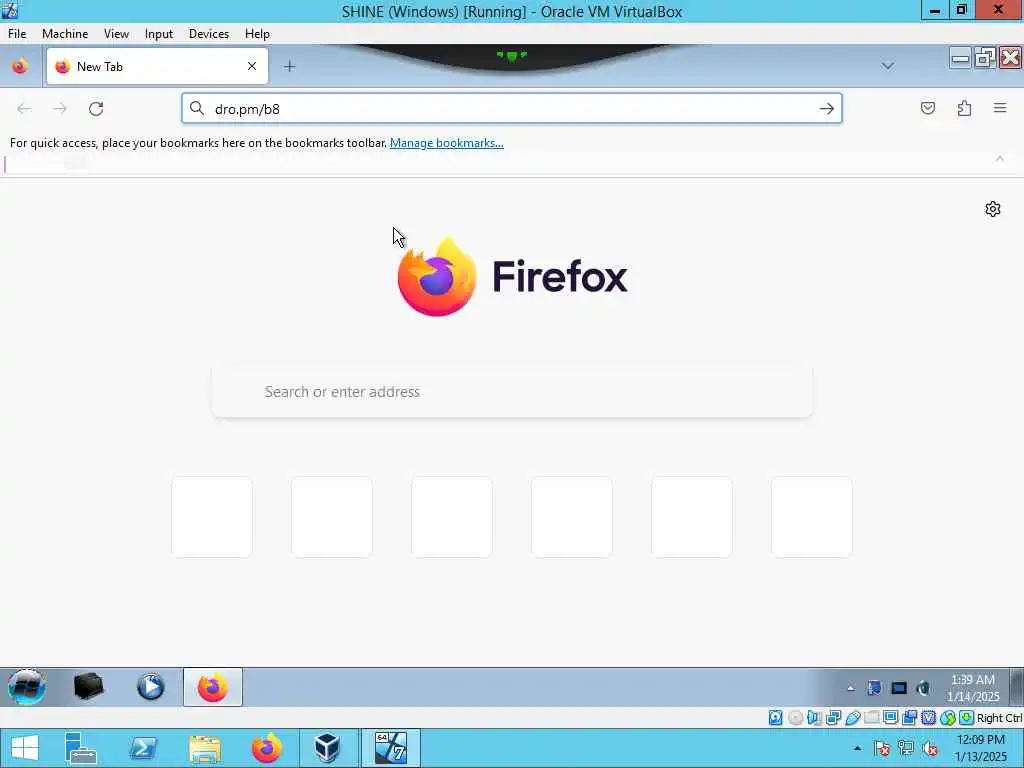Click the host muted speaker icon

(x=930, y=748)
